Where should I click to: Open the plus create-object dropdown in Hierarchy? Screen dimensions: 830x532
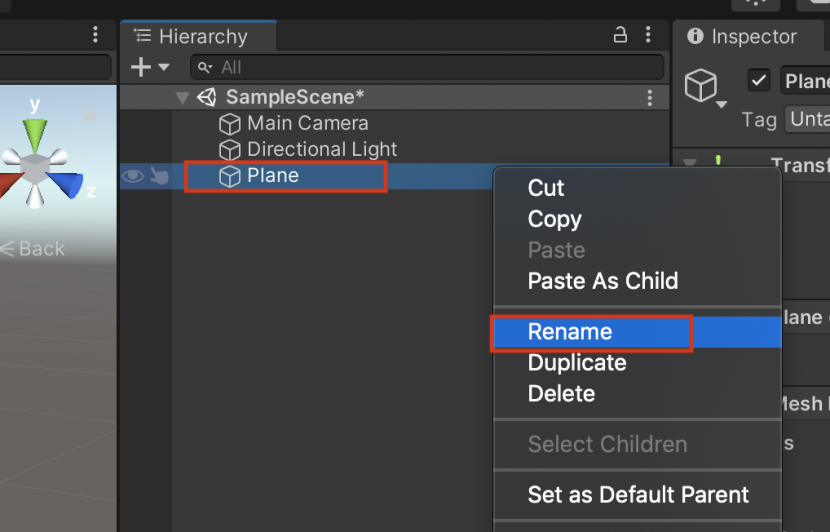(150, 67)
